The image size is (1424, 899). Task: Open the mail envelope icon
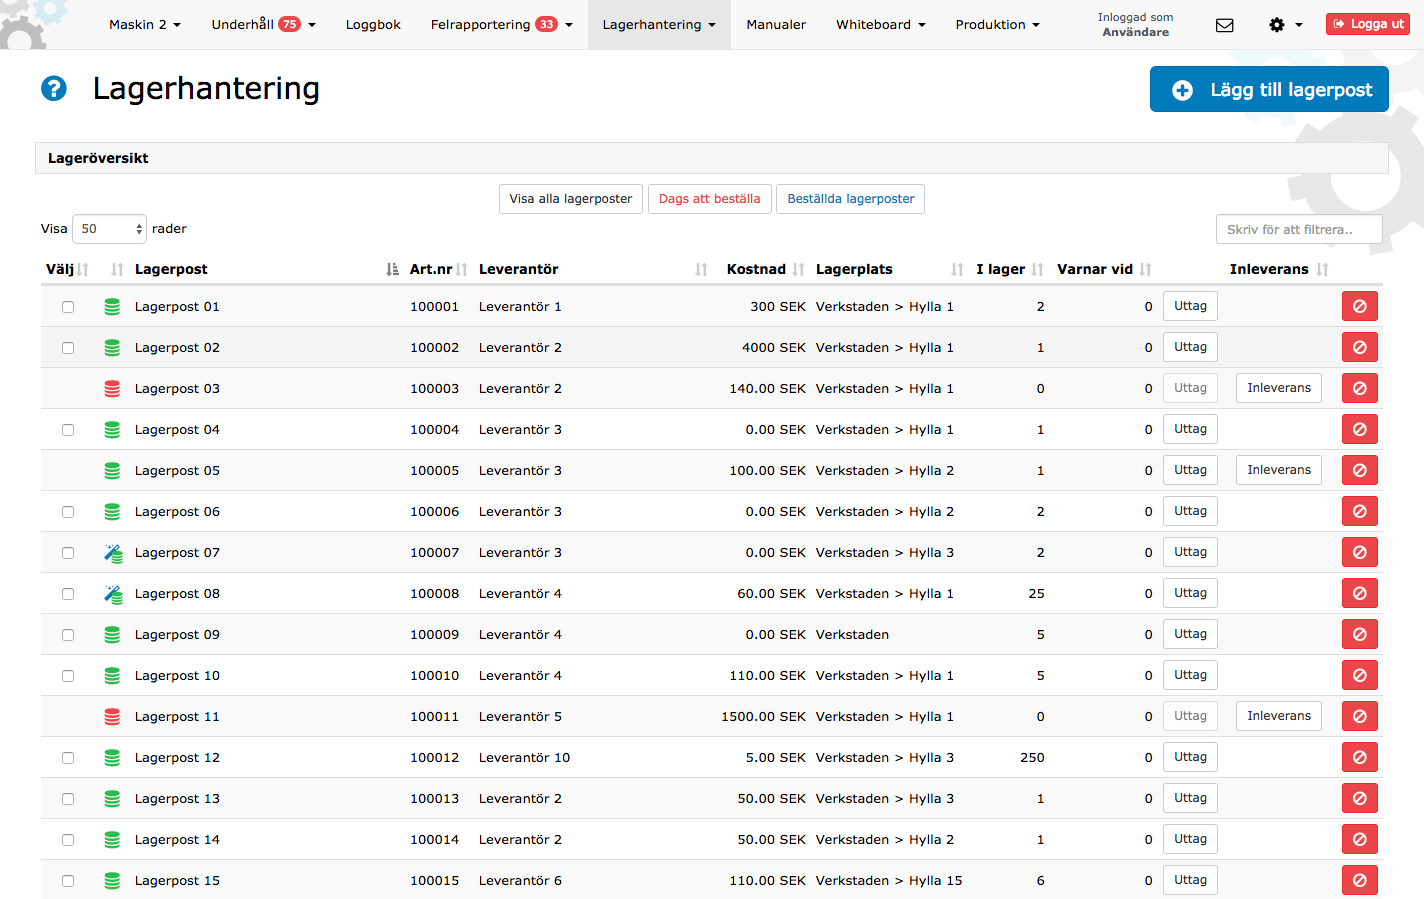(1224, 25)
